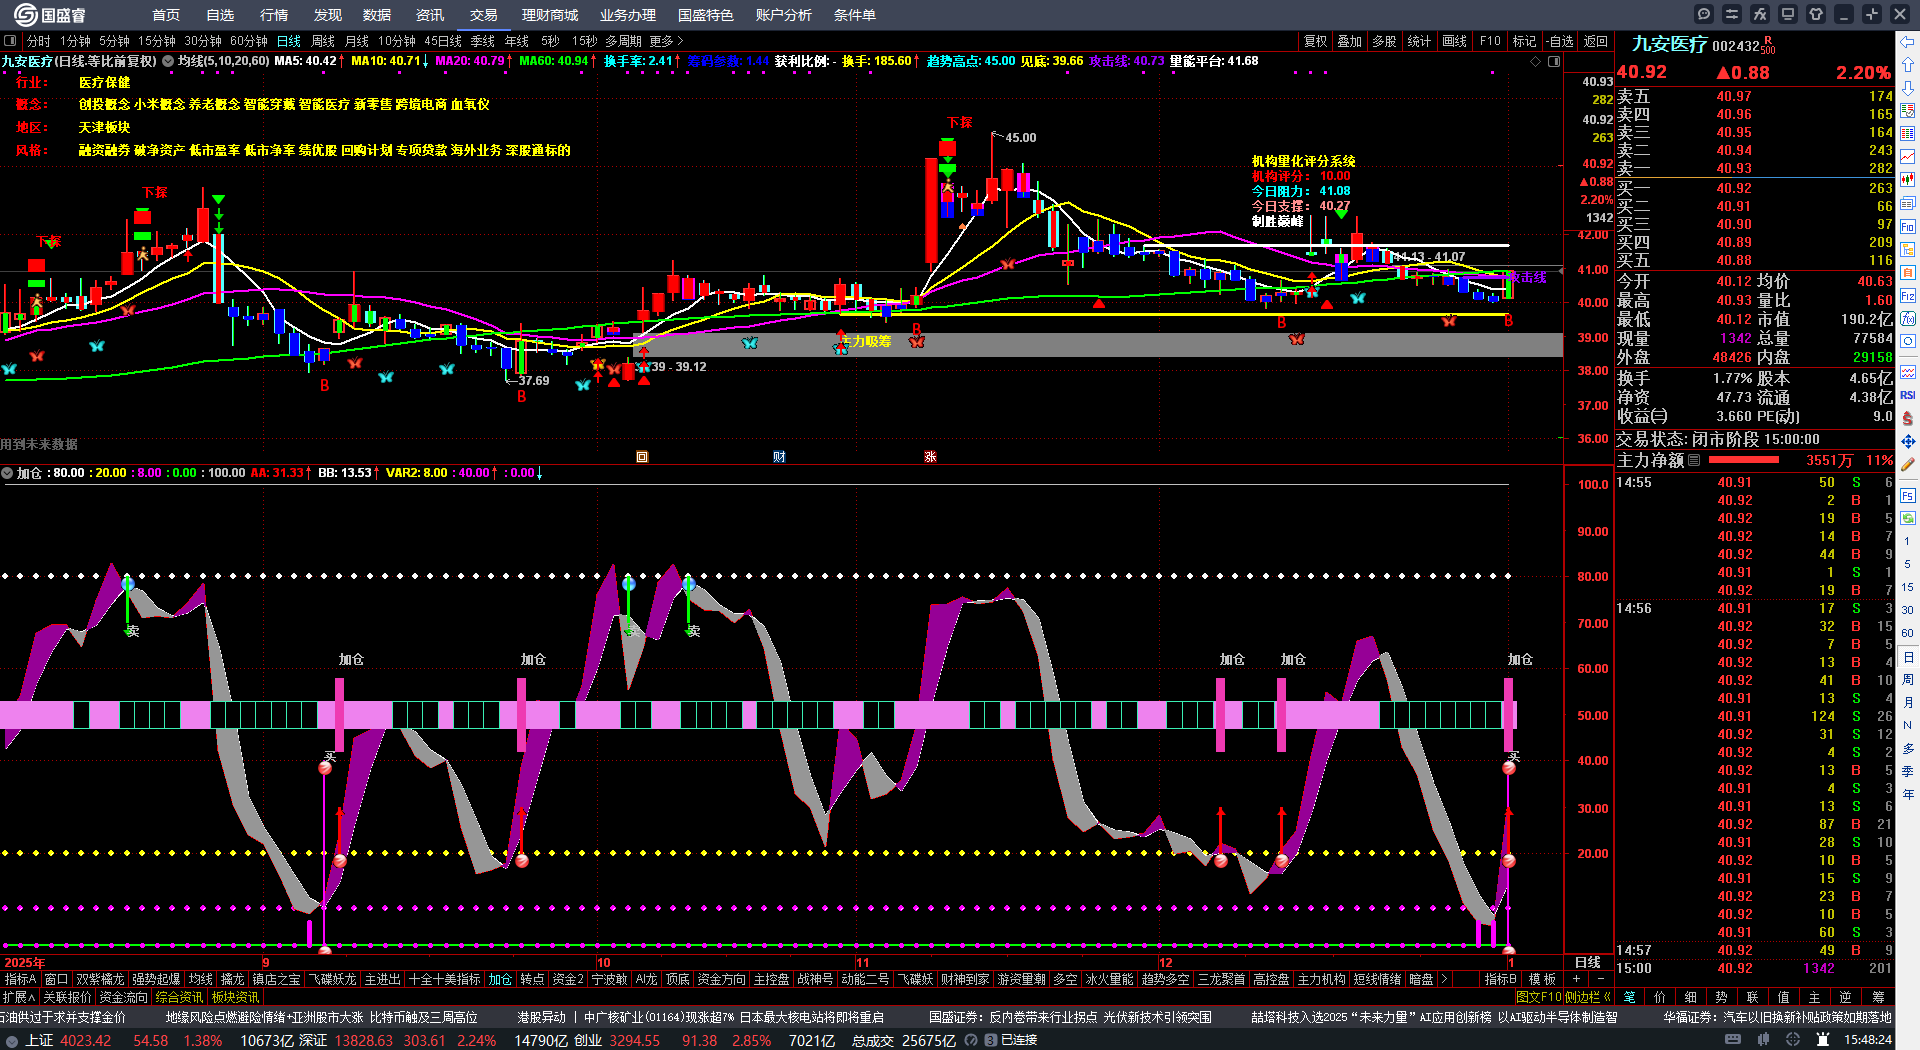Open the 交易 menu
This screenshot has height=1050, width=1920.
[484, 15]
